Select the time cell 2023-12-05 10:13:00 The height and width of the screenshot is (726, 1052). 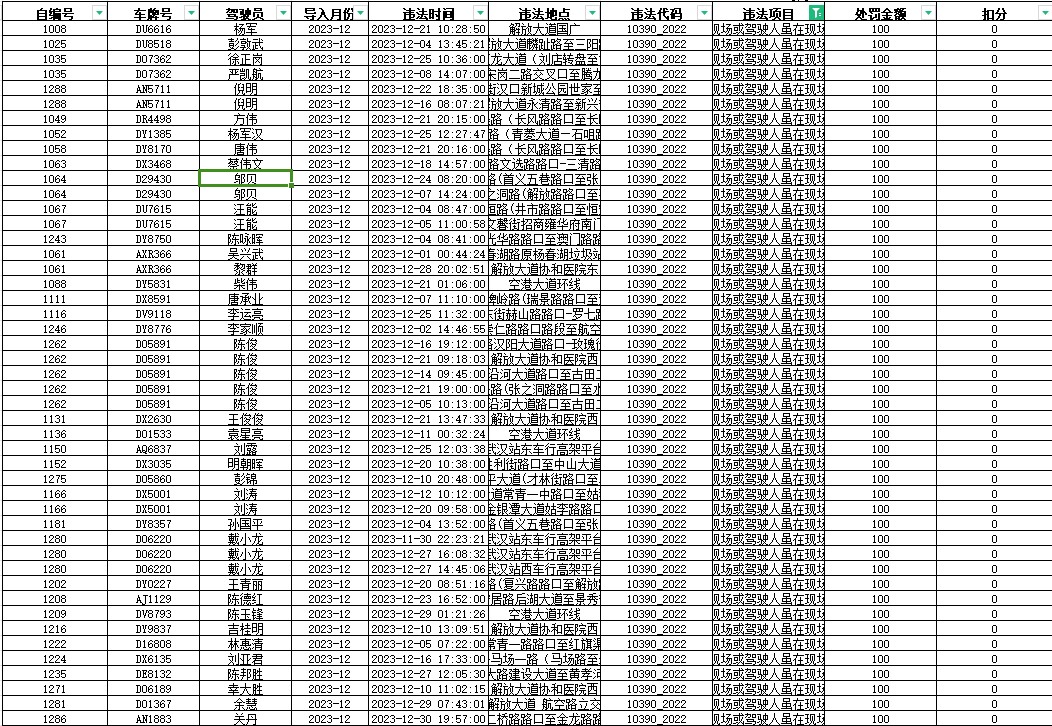click(428, 404)
